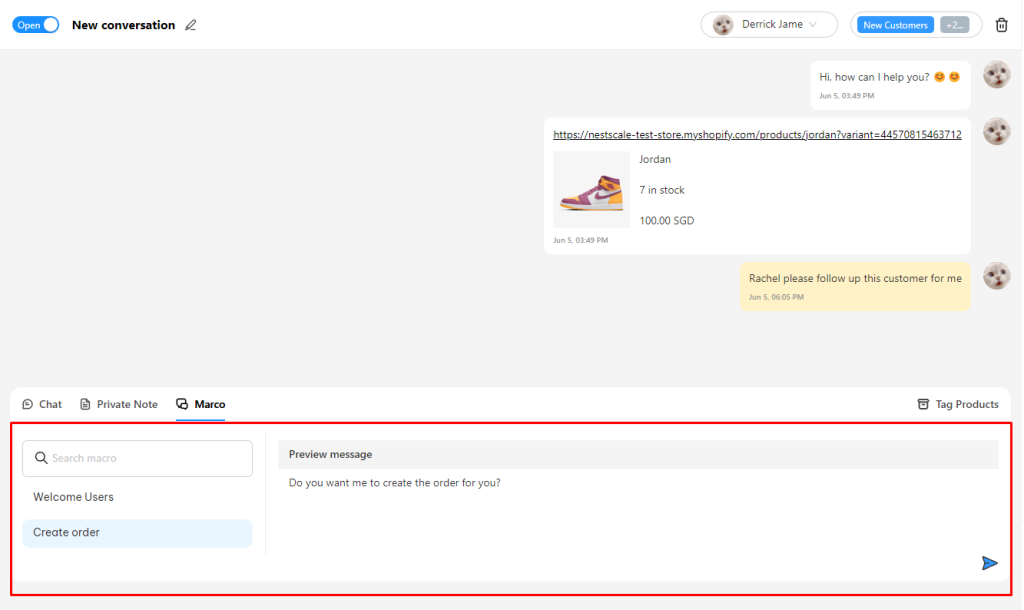Click the '100.00 SGD' price text
Screen dimensions: 1024x610
click(666, 221)
